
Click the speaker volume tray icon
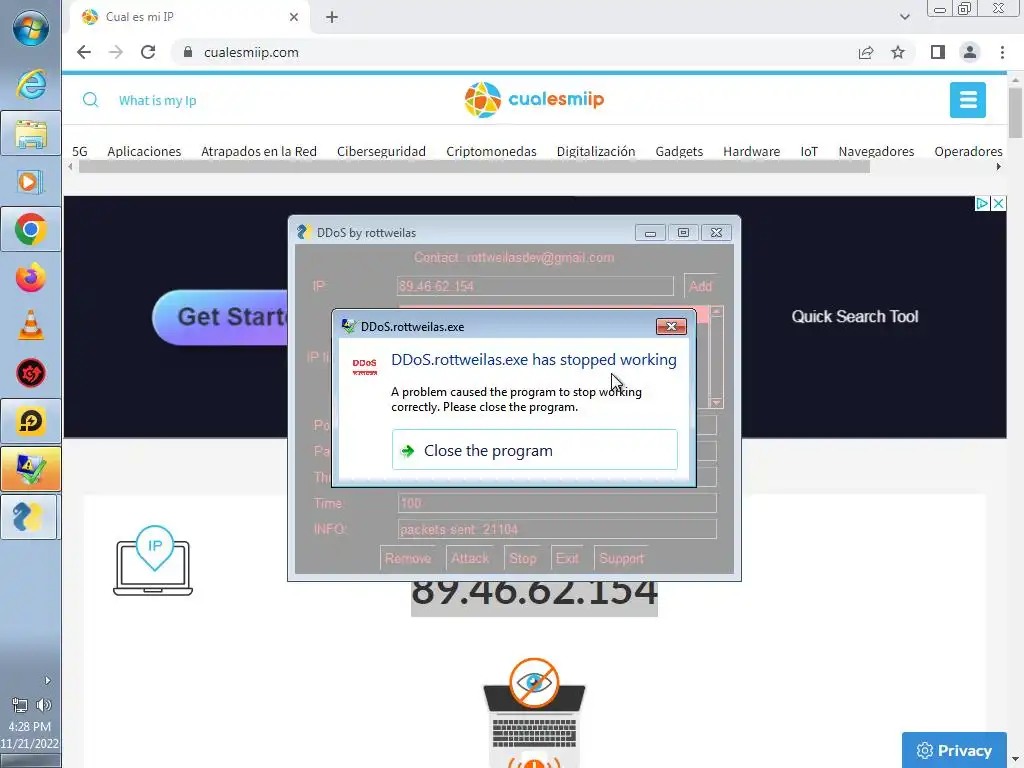pyautogui.click(x=44, y=705)
